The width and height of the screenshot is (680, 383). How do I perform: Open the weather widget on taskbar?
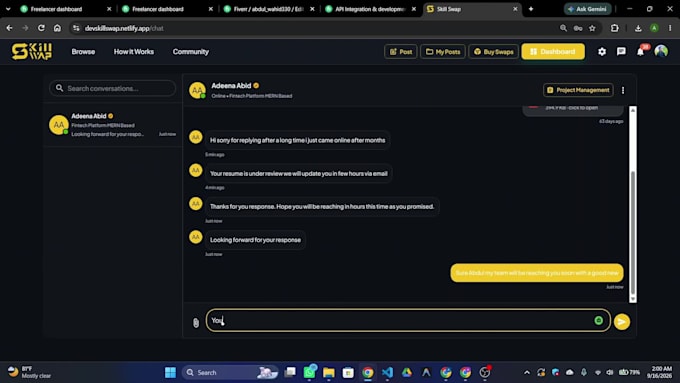(x=30, y=372)
